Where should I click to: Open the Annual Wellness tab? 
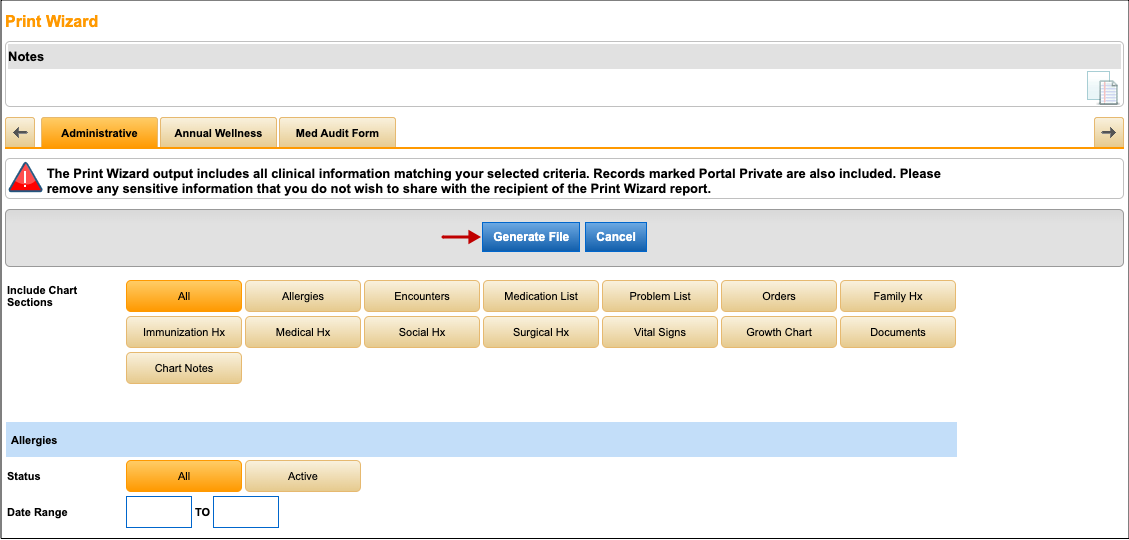coord(218,133)
